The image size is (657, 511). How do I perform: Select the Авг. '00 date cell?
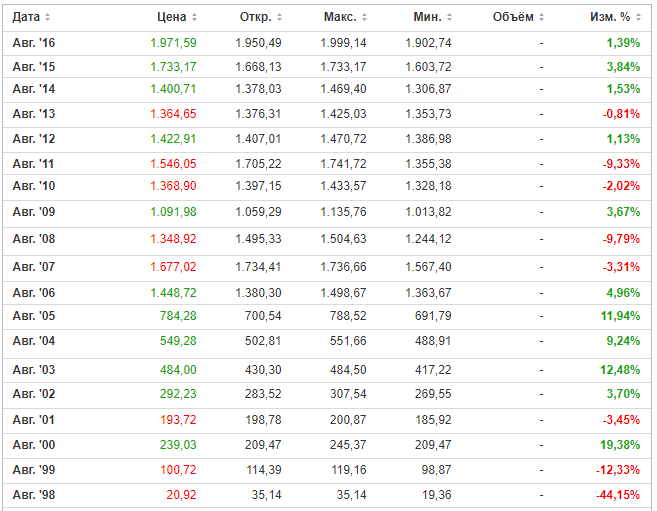[x=34, y=445]
